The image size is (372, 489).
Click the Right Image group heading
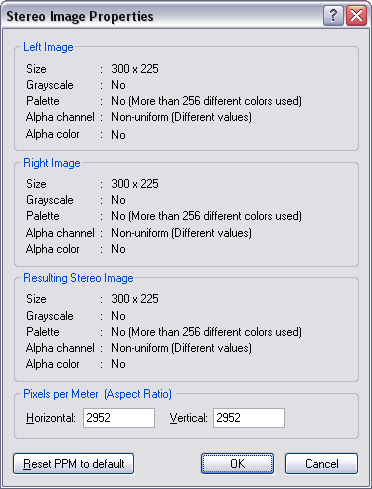[52, 163]
